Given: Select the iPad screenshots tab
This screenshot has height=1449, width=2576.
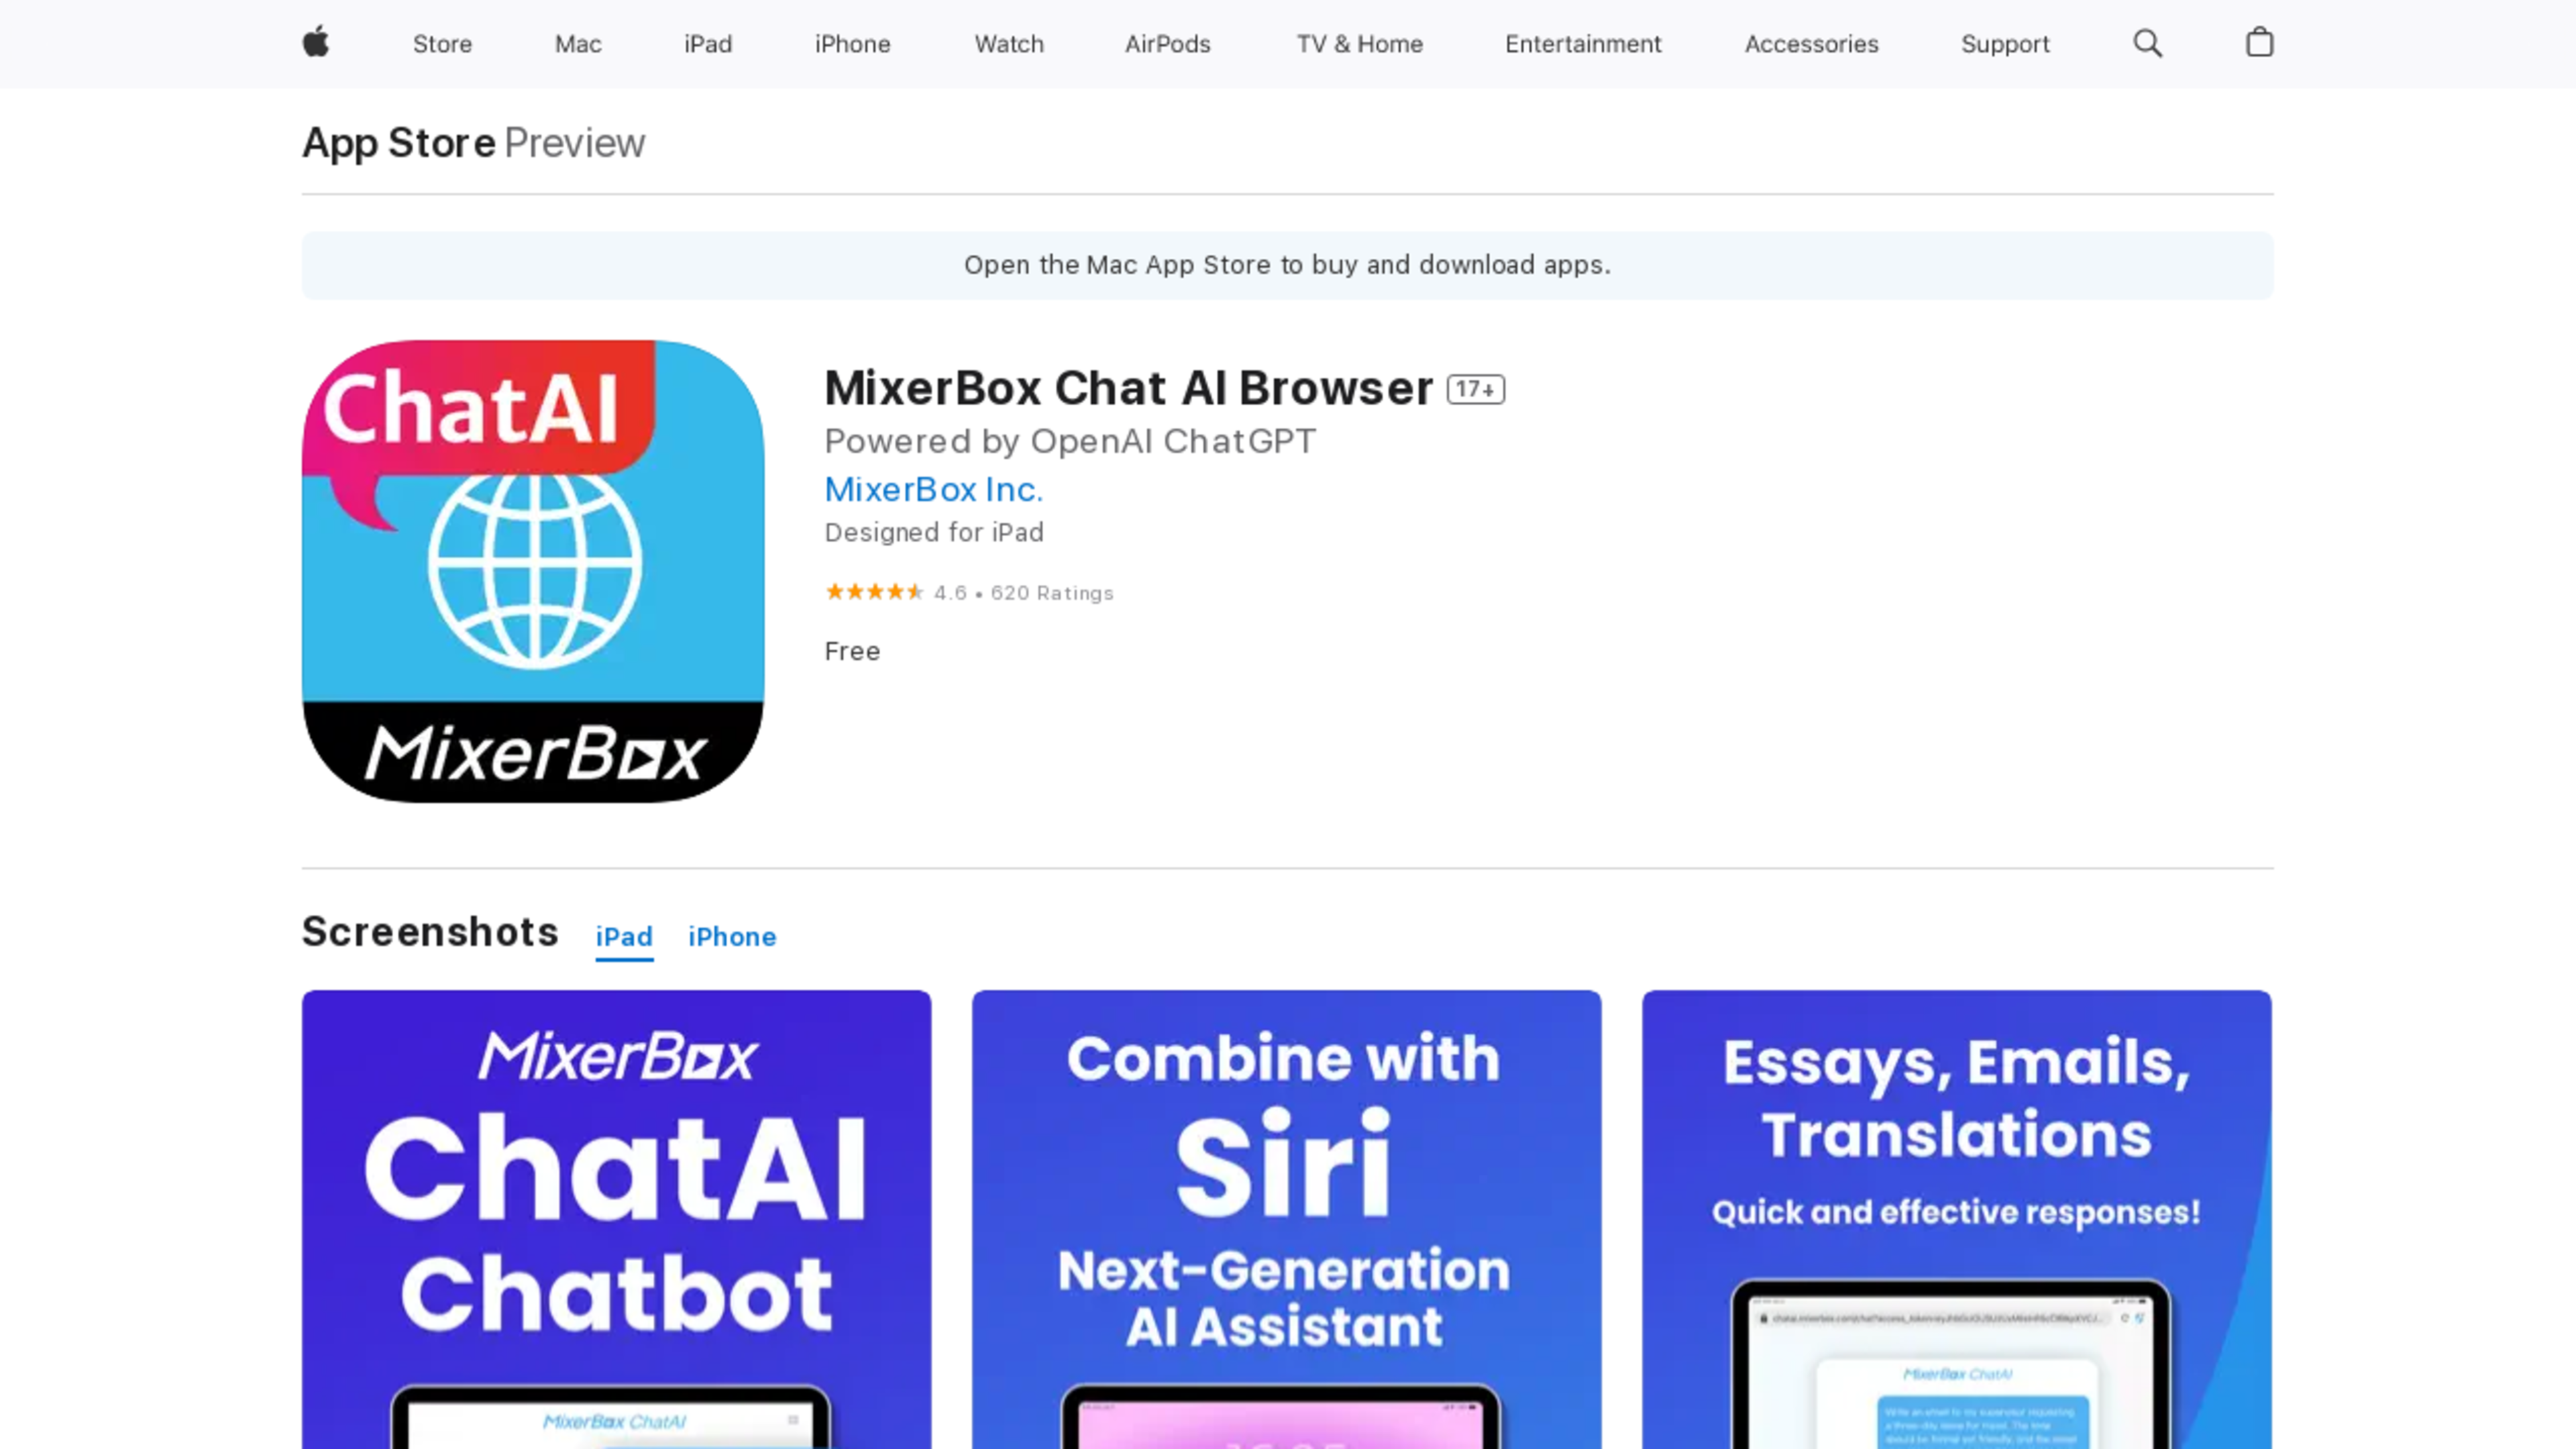Looking at the screenshot, I should pos(624,937).
